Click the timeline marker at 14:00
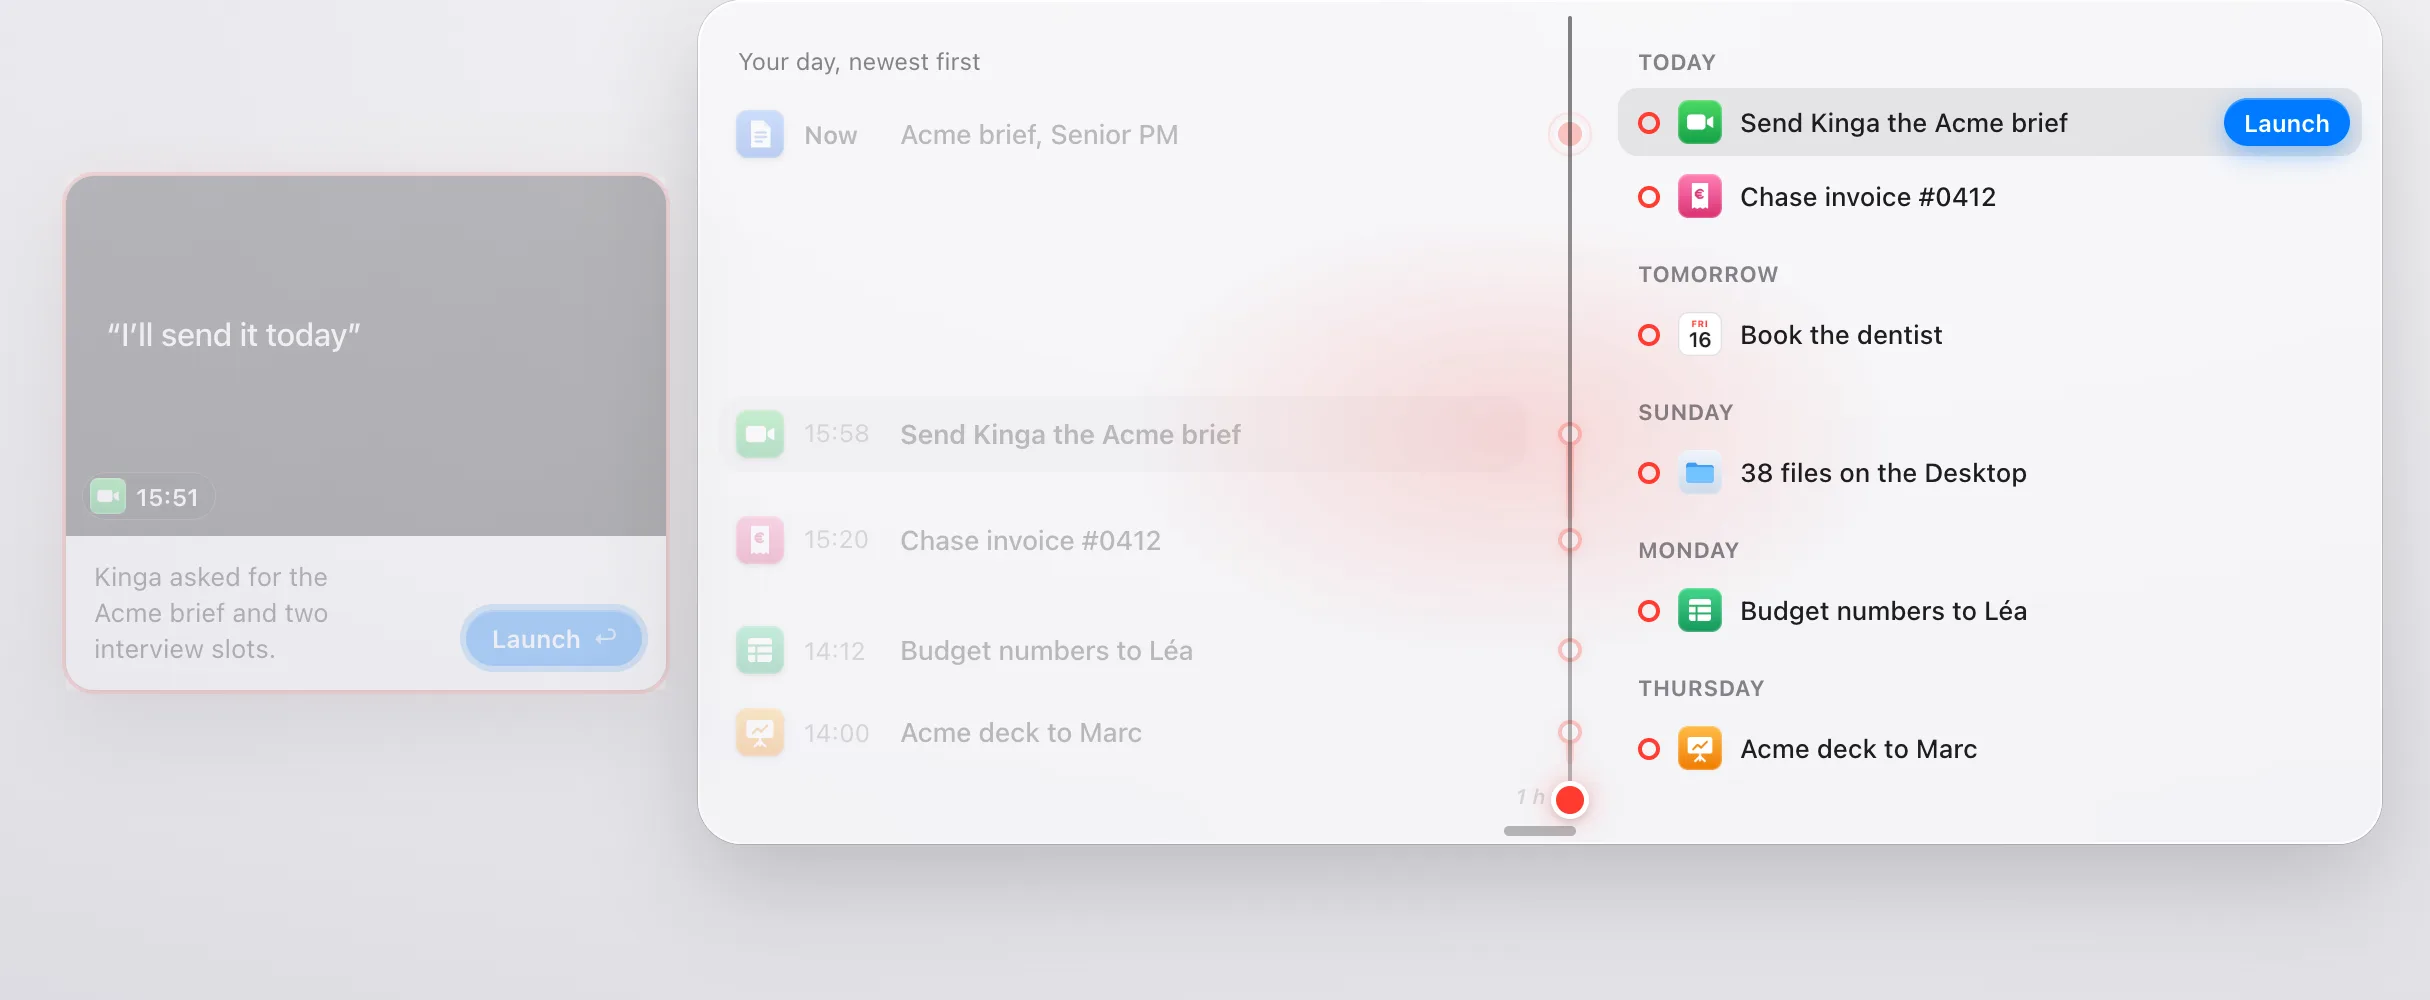The image size is (2430, 1000). click(x=1570, y=733)
